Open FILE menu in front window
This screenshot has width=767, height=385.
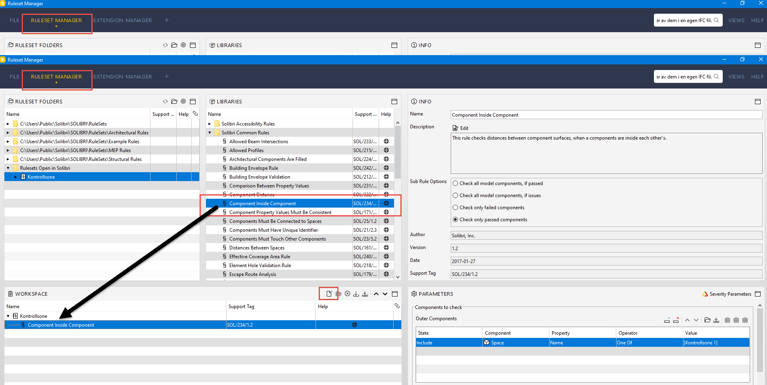coord(14,76)
